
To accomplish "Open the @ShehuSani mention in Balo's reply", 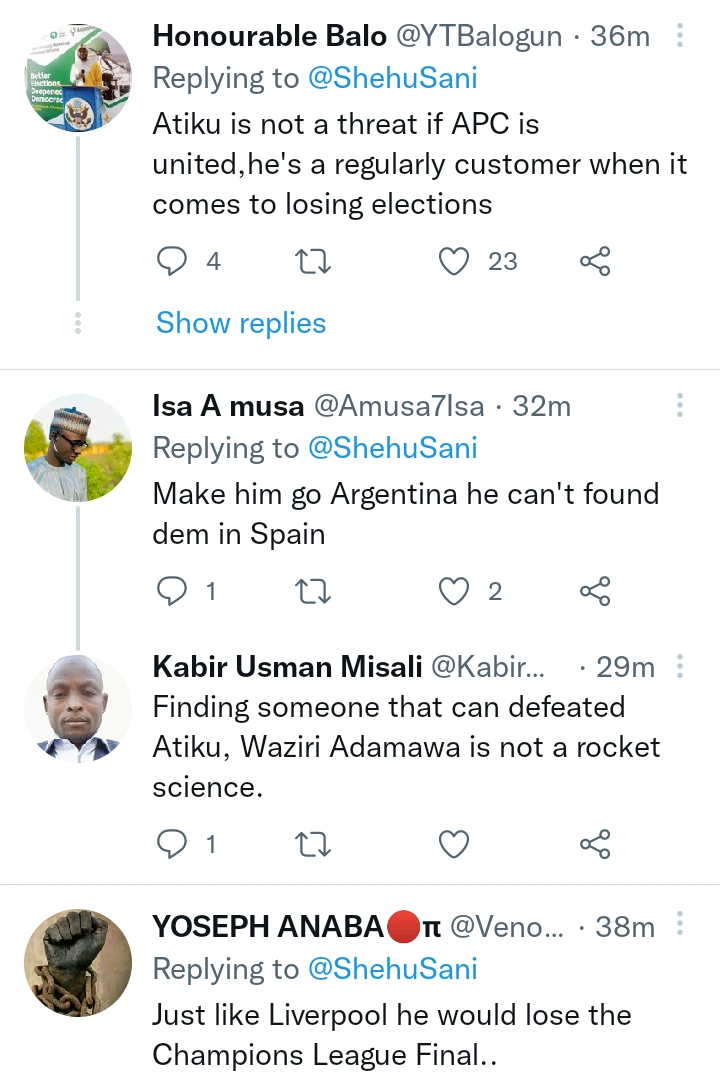I will click(392, 80).
